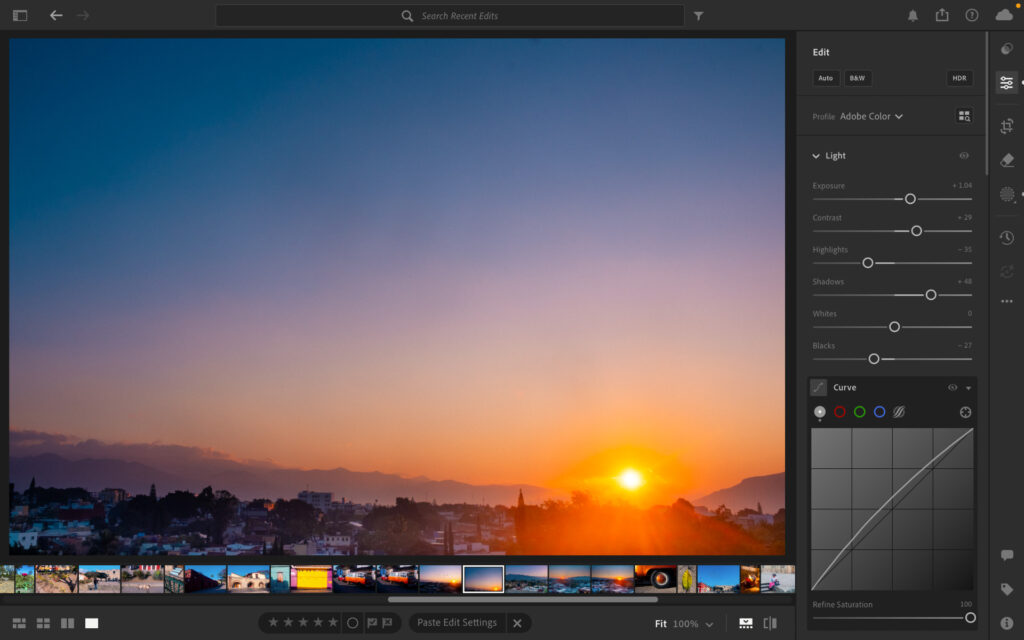Open the filter menu beside the search bar

(698, 16)
